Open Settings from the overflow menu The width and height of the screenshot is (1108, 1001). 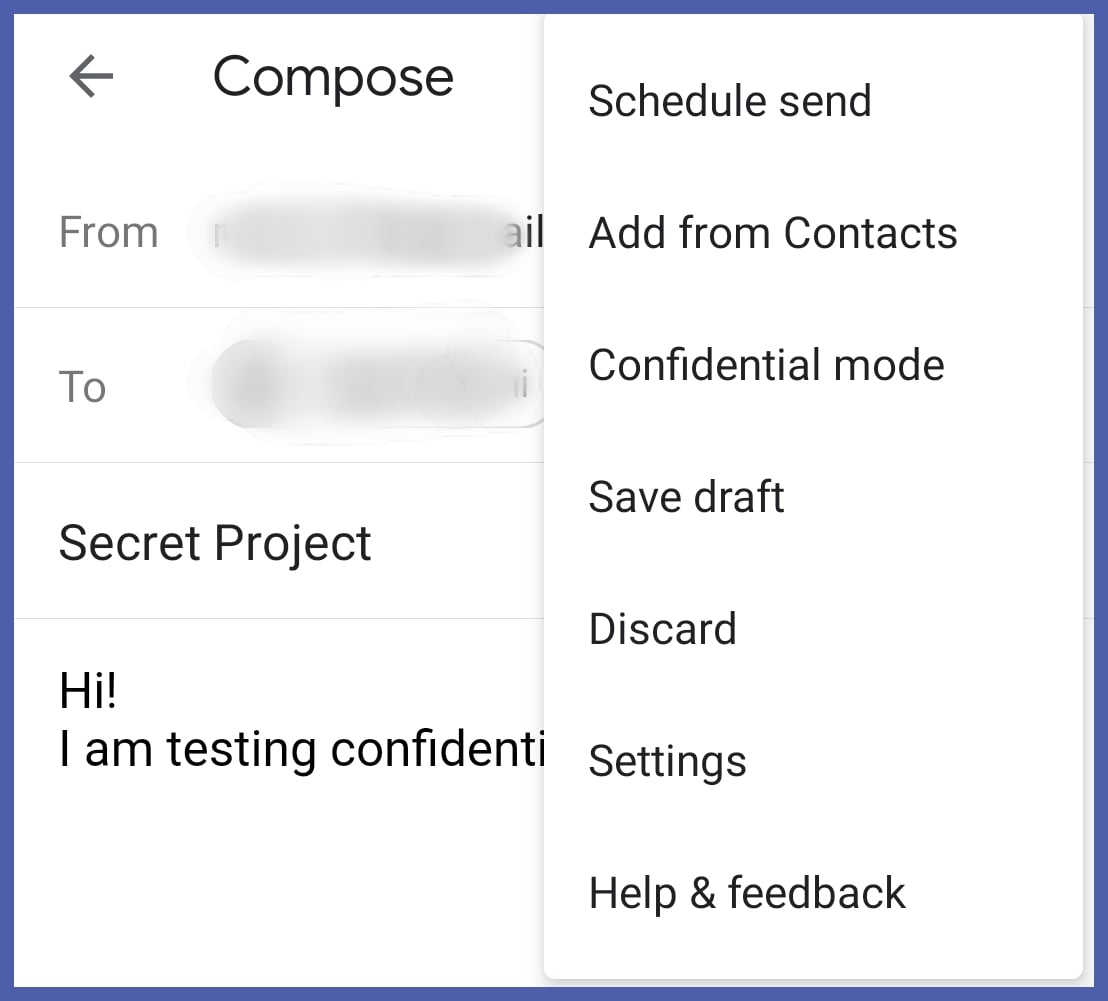click(667, 761)
